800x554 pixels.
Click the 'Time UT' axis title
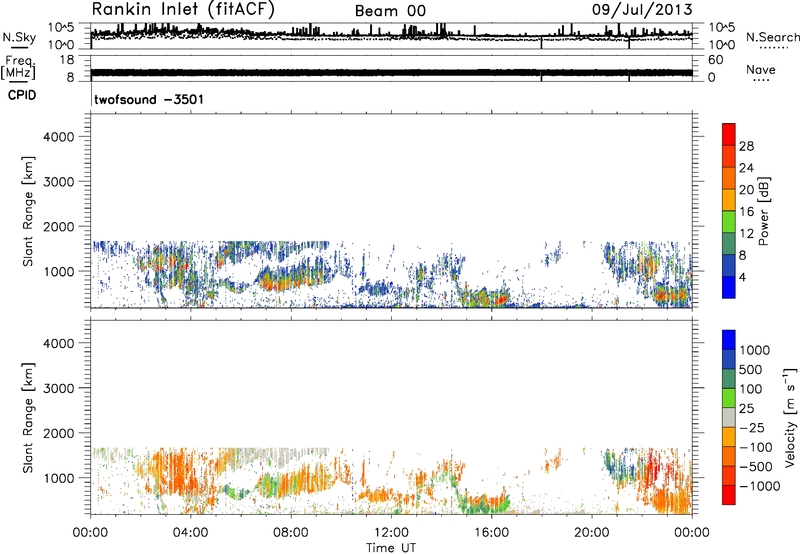coord(391,547)
